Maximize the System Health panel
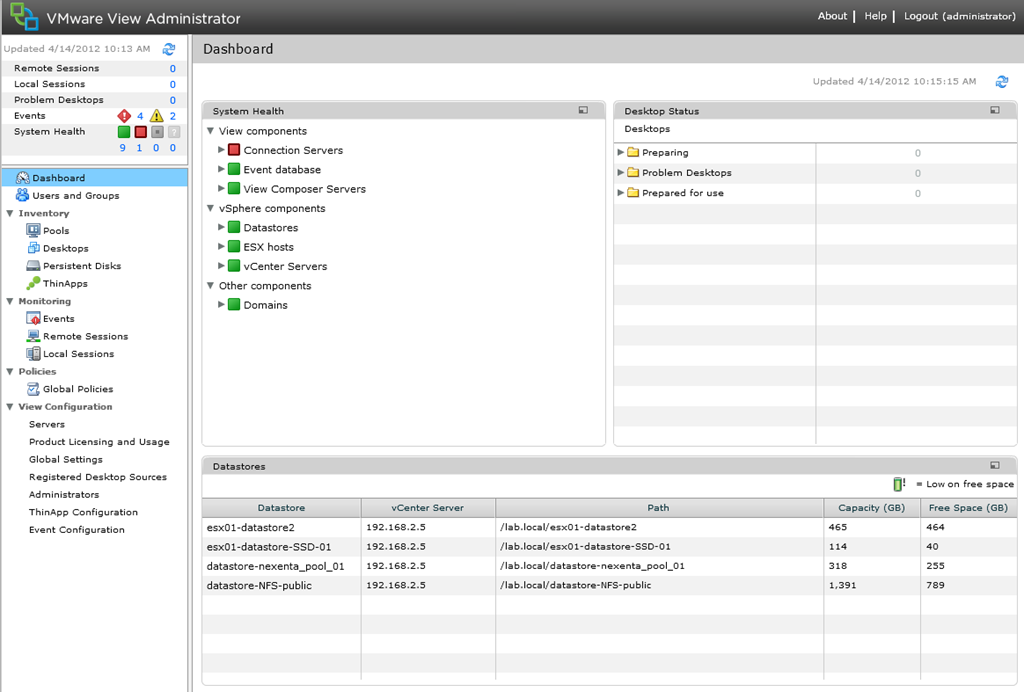The width and height of the screenshot is (1024, 692). 583,110
